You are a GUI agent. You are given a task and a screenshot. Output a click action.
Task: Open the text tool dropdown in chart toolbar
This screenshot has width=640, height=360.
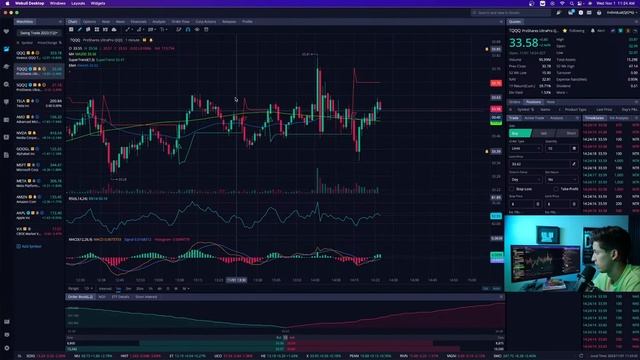tap(163, 29)
